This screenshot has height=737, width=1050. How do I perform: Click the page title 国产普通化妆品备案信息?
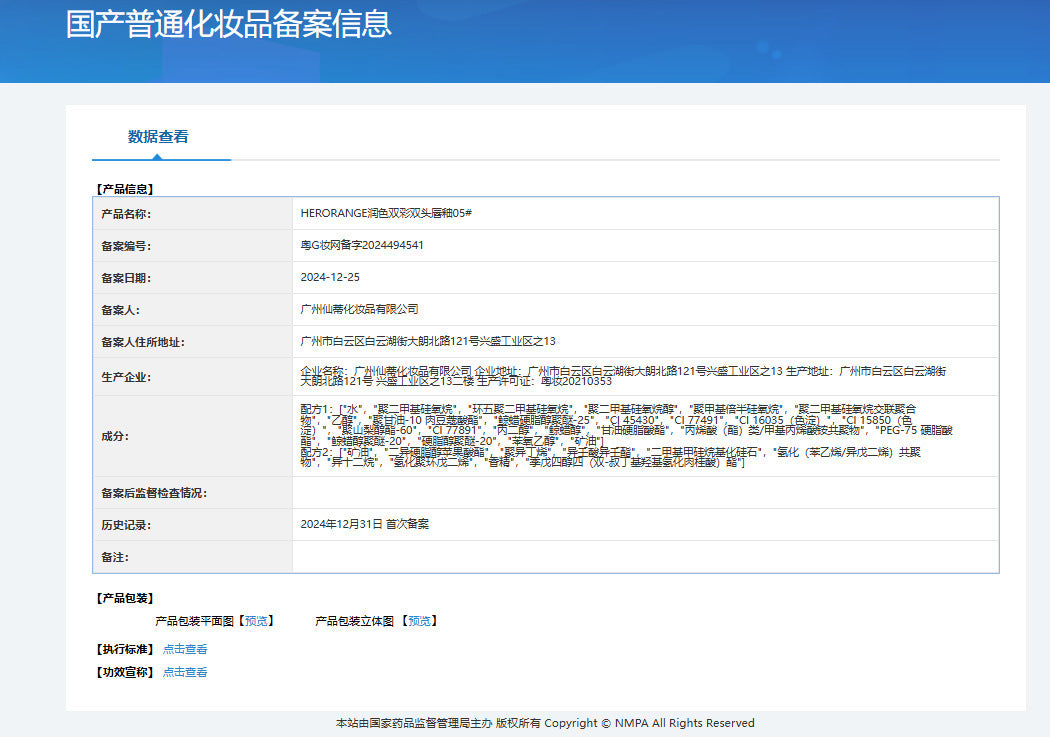[229, 24]
